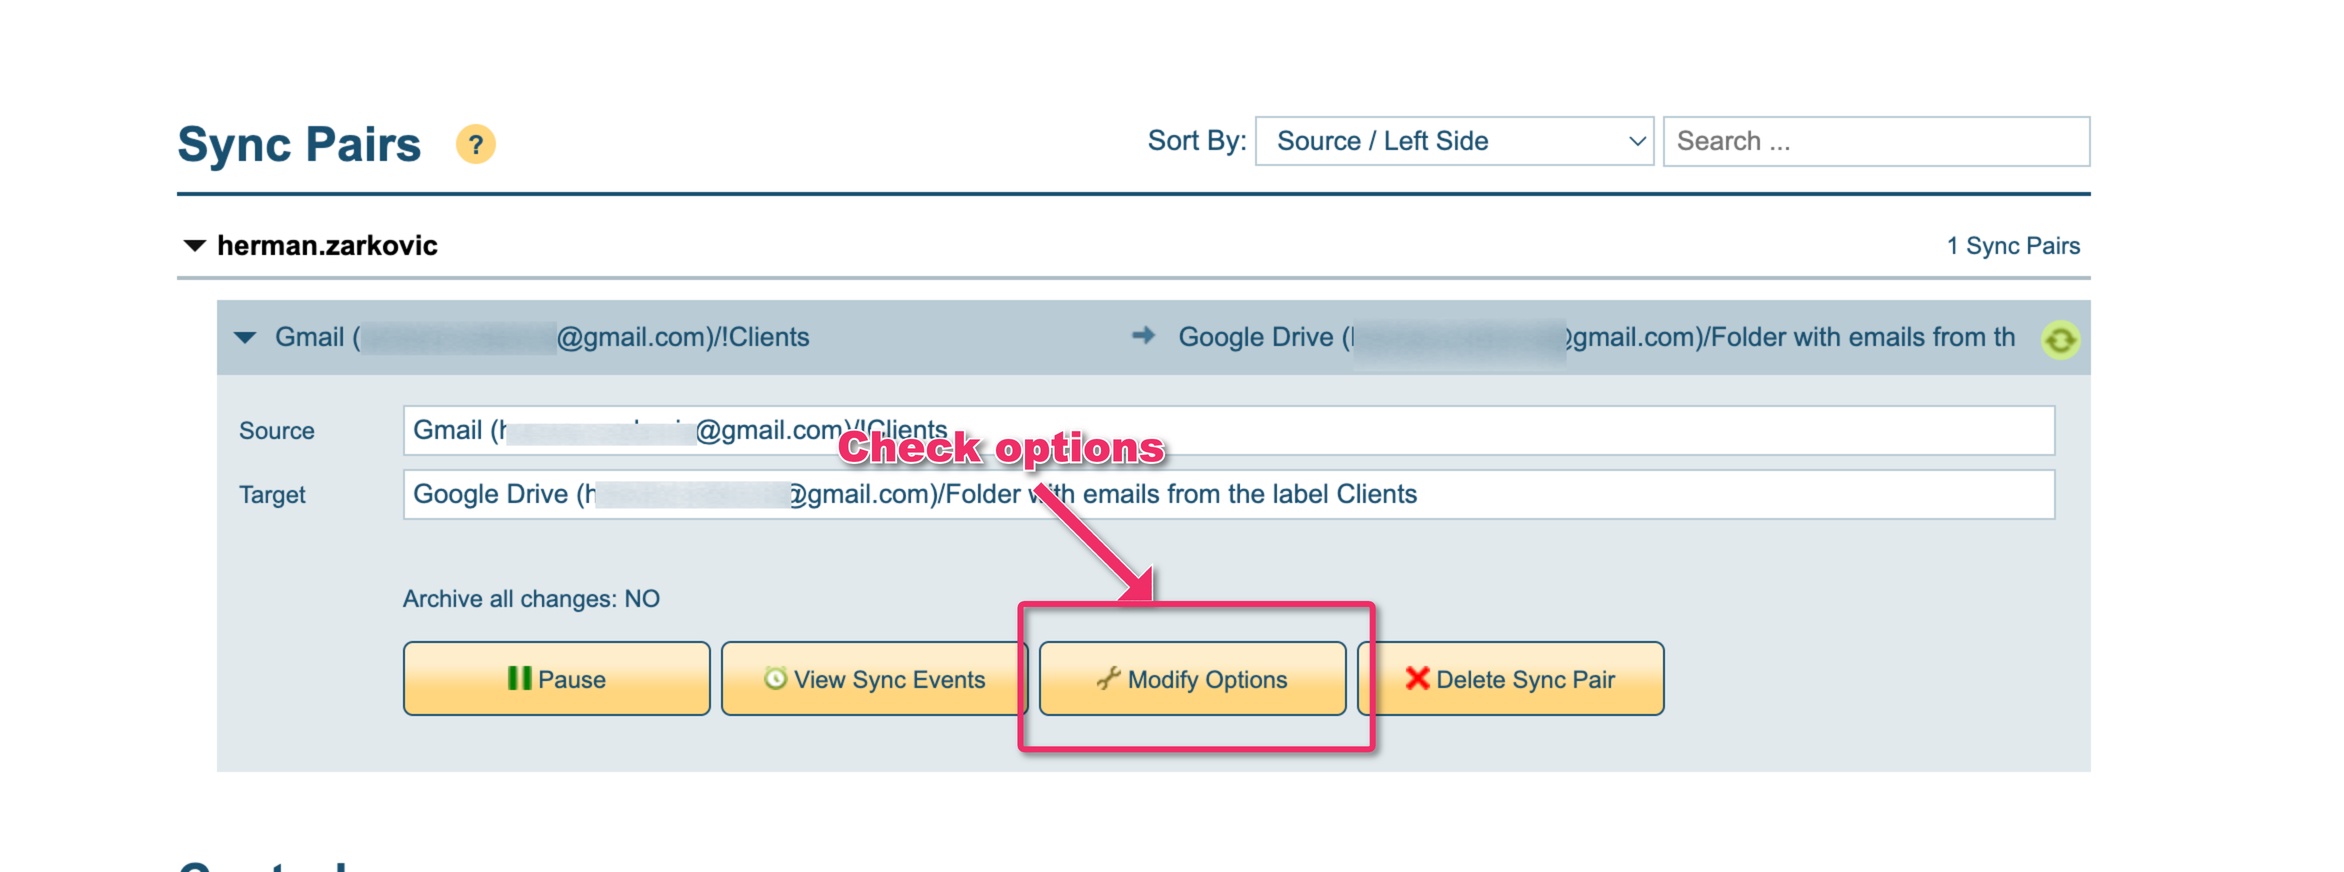Screen dimensions: 2344x872
Task: Click the Sync Pairs page heading
Action: [299, 145]
